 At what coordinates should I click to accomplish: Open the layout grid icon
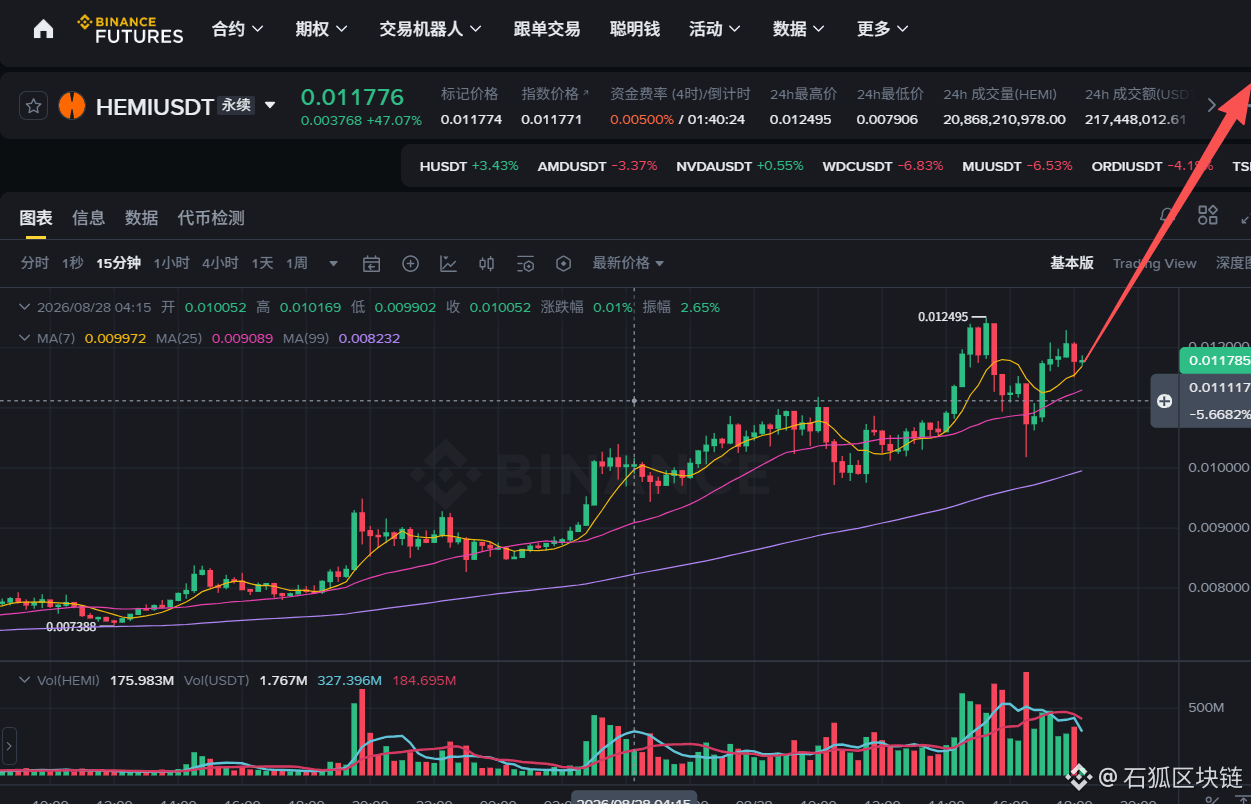pyautogui.click(x=1208, y=215)
